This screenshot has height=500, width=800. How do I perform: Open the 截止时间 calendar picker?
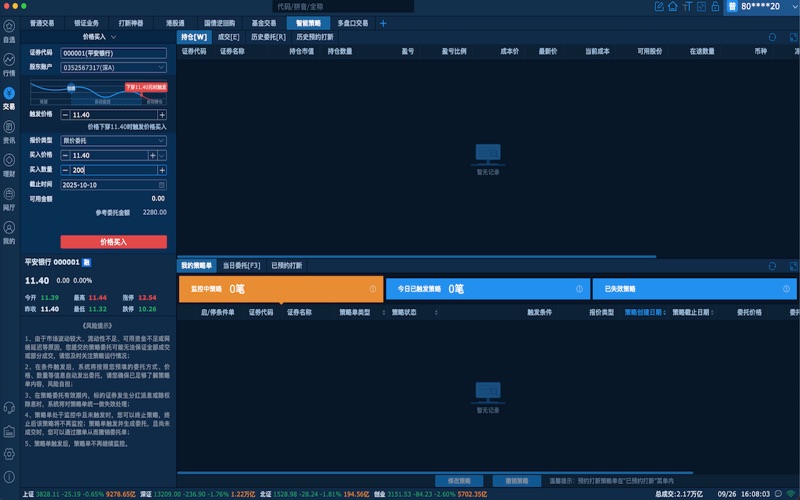coord(161,185)
